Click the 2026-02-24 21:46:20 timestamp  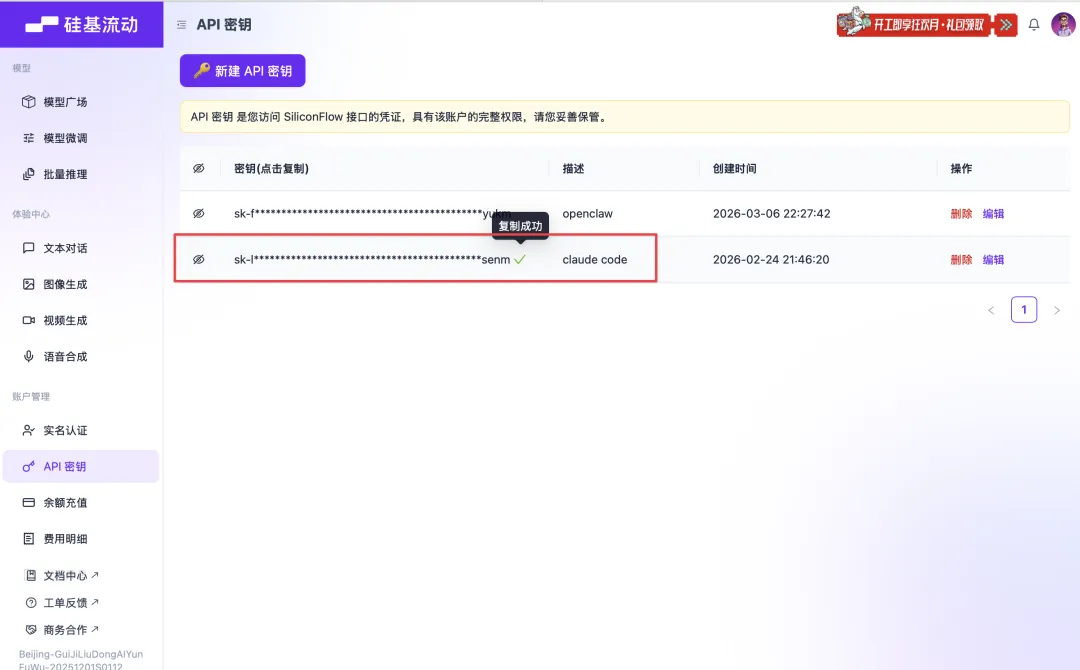click(771, 260)
